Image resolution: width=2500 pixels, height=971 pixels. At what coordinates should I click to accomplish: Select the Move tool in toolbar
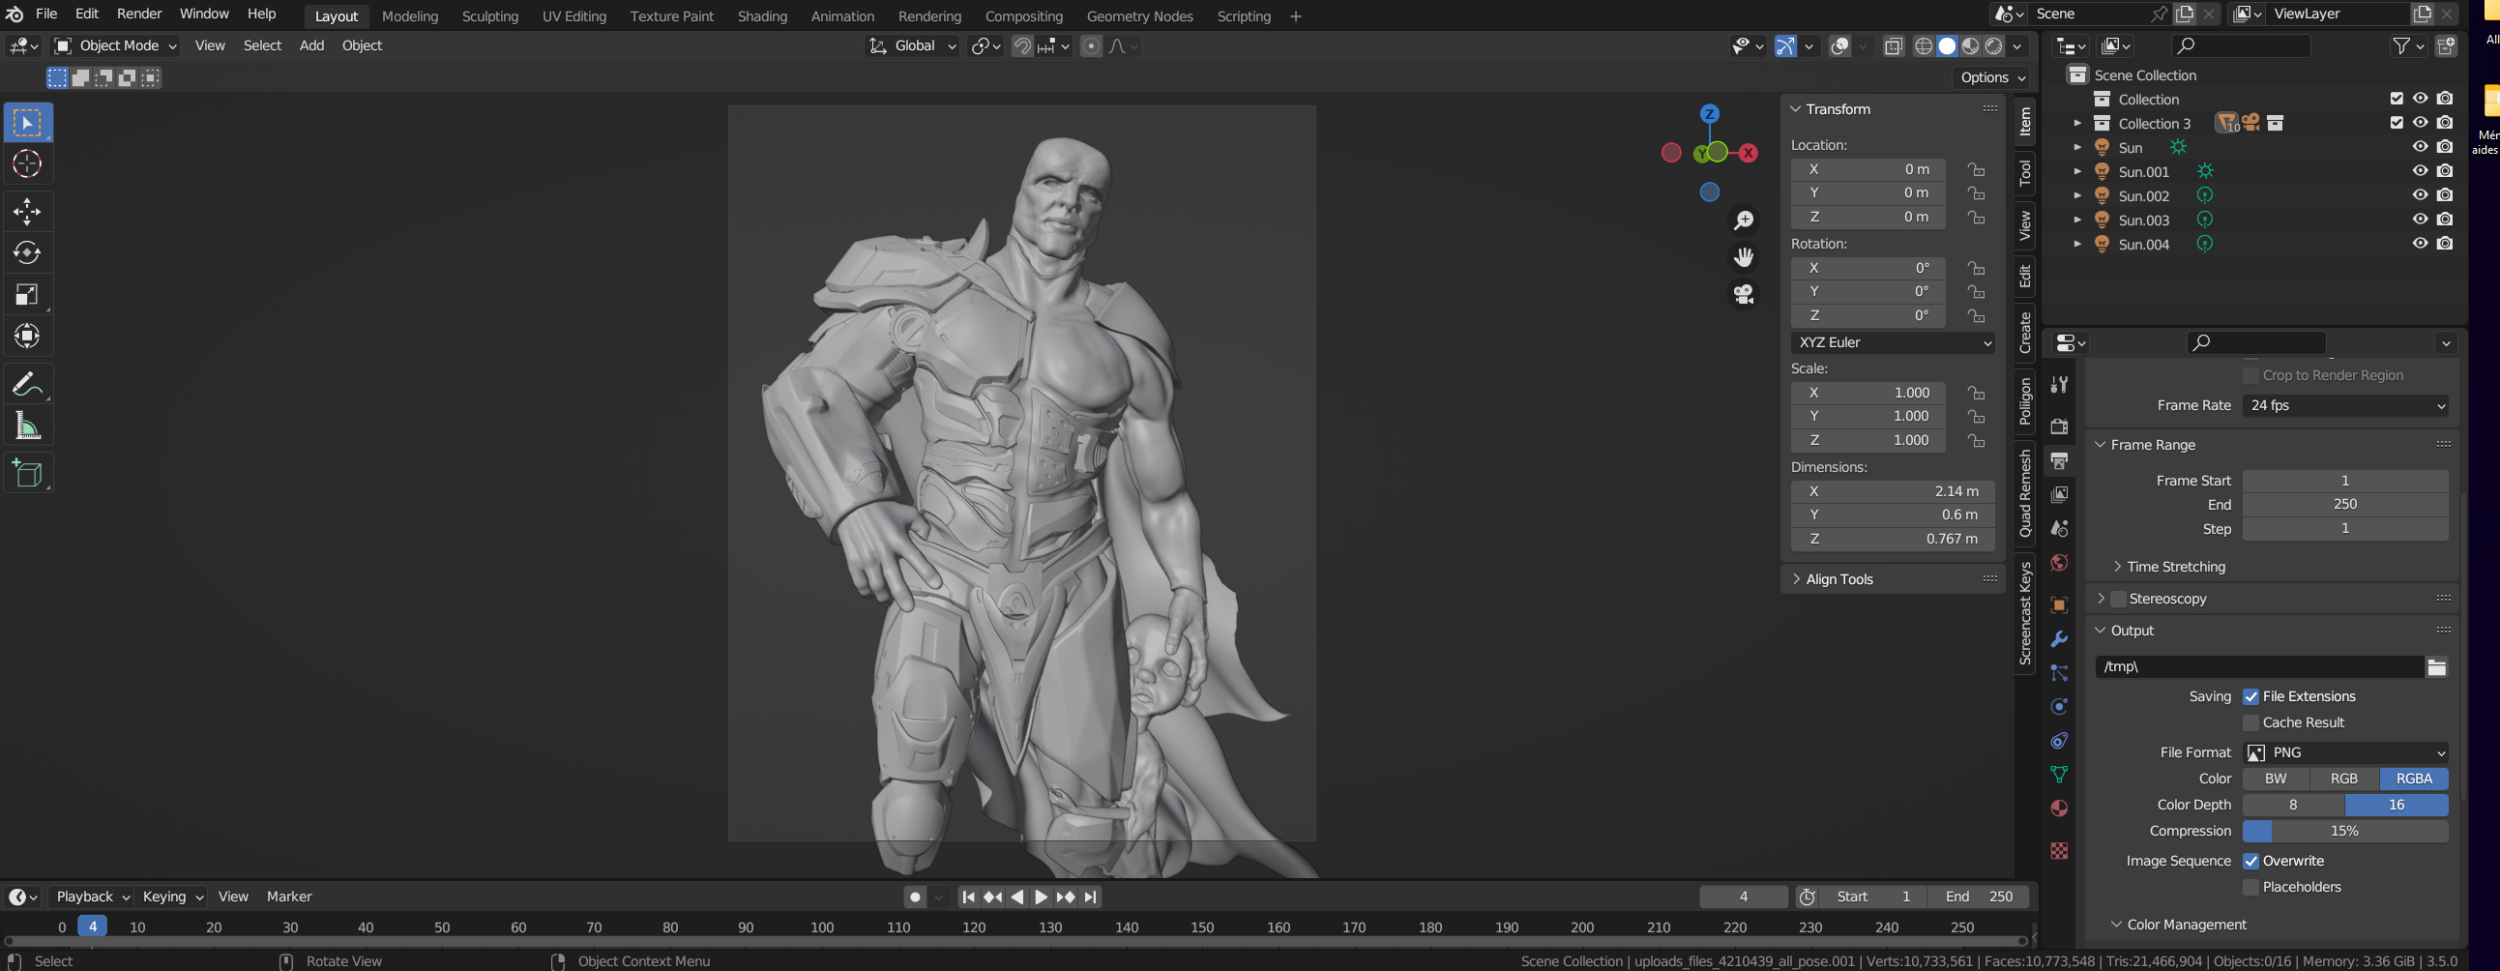tap(27, 211)
